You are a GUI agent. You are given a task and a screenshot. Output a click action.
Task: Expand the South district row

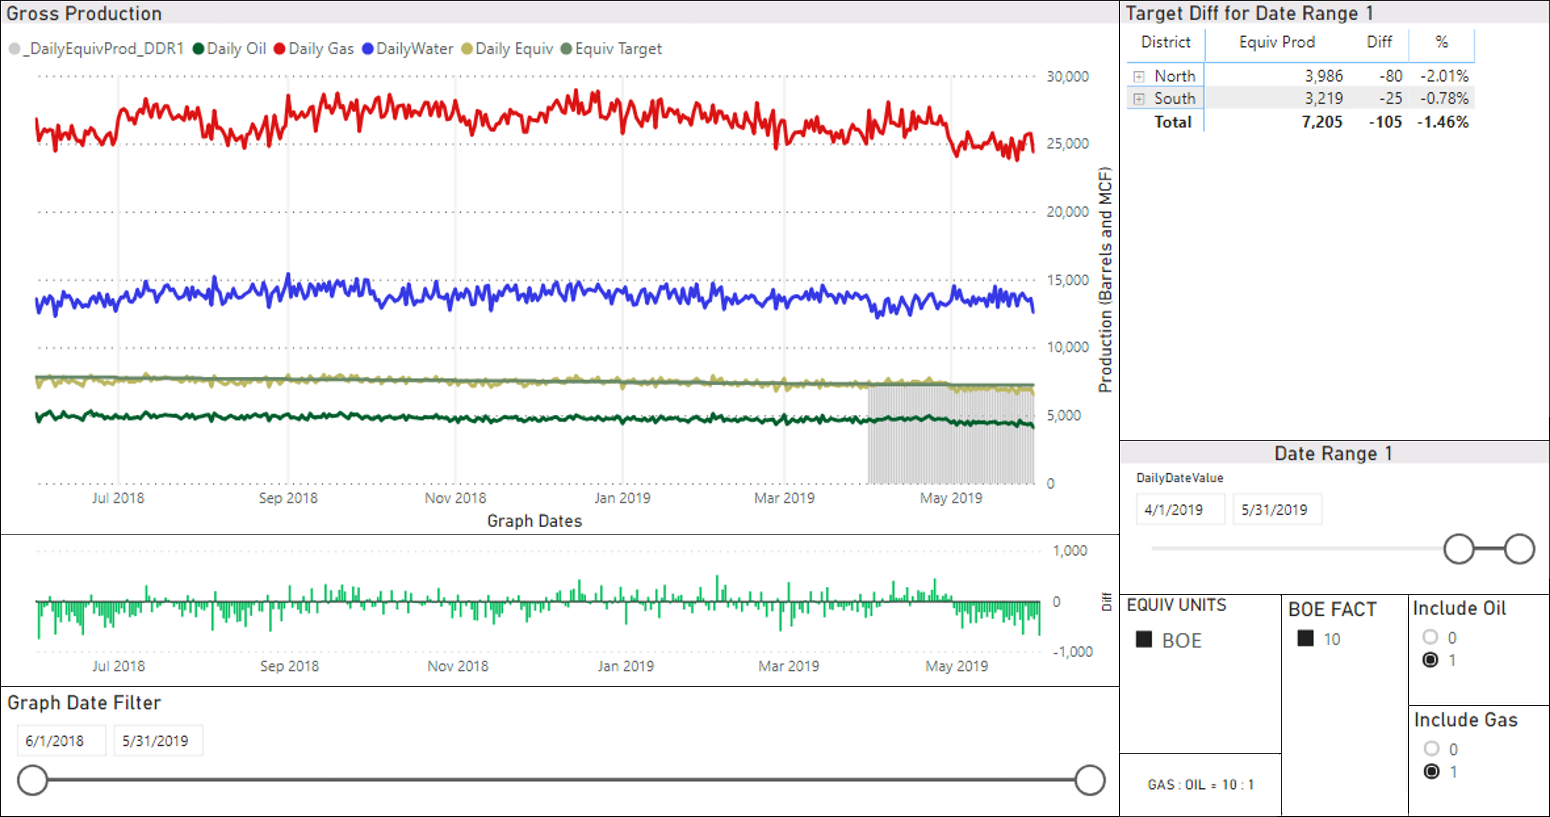[x=1138, y=99]
